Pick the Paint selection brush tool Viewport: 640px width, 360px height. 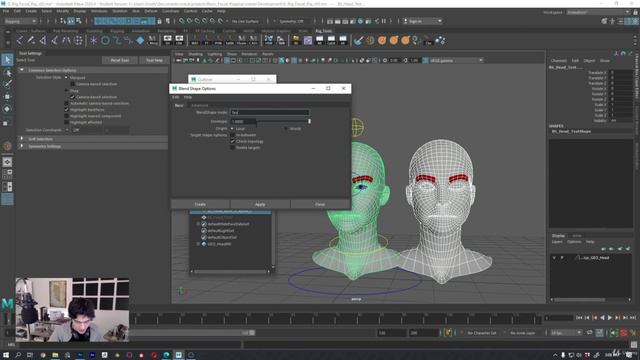7,84
